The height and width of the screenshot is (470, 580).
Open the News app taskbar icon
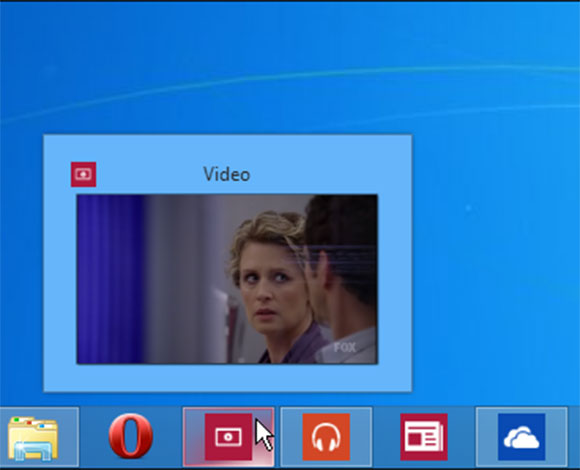point(424,437)
